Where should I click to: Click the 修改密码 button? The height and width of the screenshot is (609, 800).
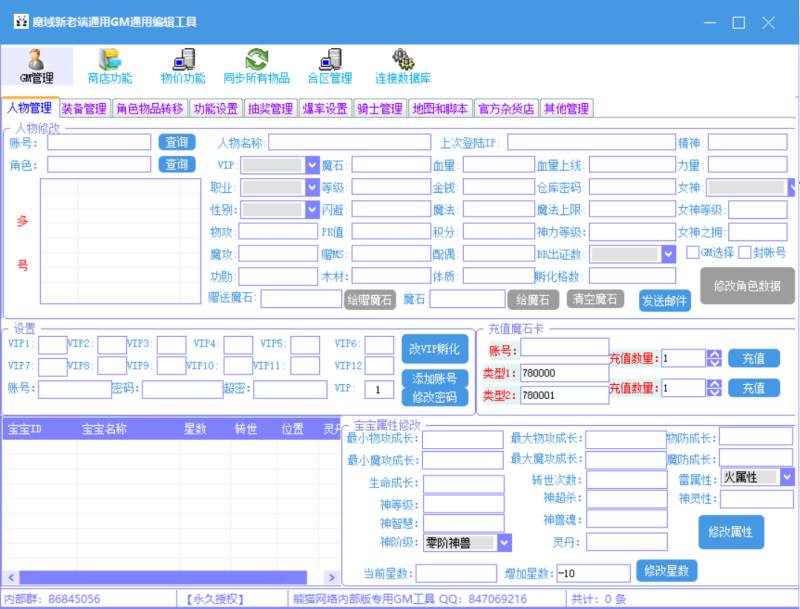(x=435, y=397)
